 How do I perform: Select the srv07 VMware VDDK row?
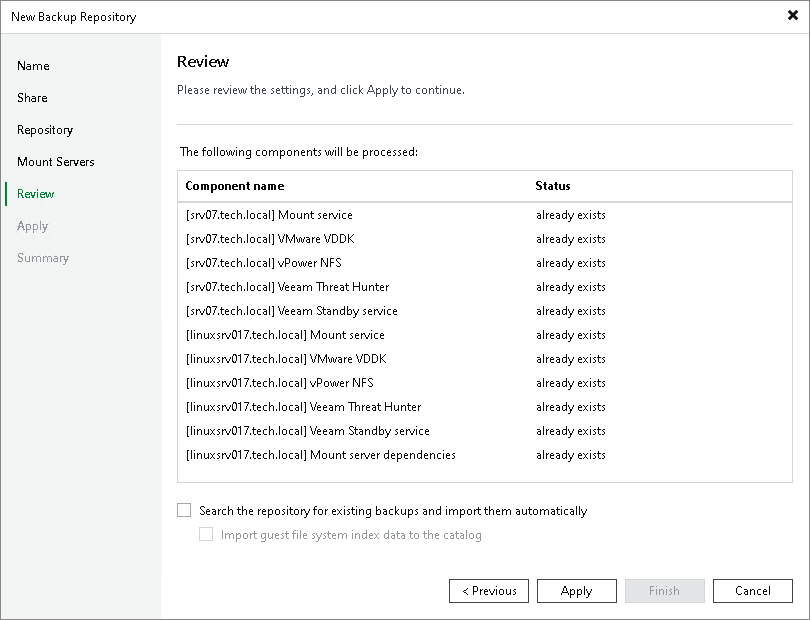pyautogui.click(x=485, y=239)
